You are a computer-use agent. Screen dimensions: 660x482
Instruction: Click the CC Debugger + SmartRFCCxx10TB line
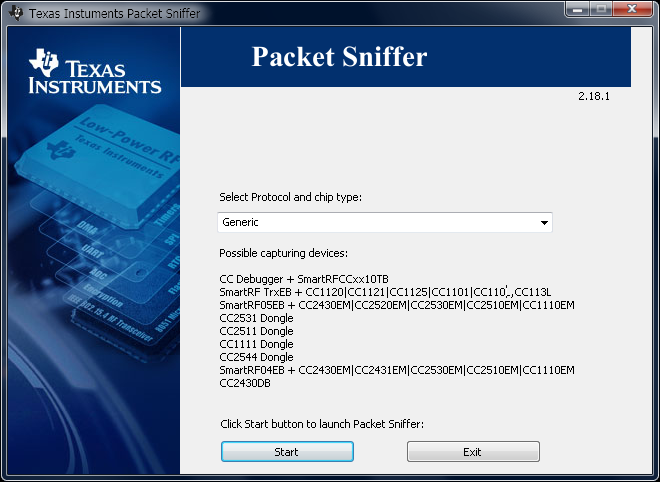[303, 277]
